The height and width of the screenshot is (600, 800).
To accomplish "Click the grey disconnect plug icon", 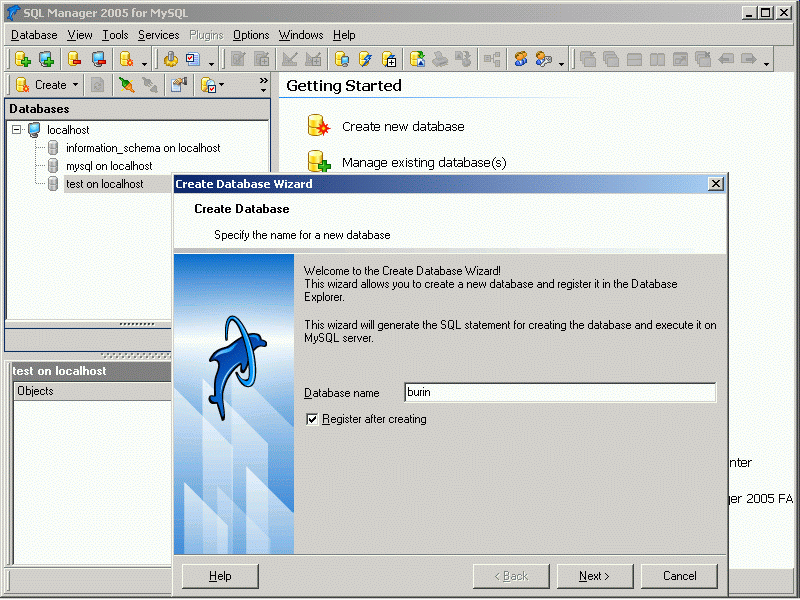I will [150, 85].
